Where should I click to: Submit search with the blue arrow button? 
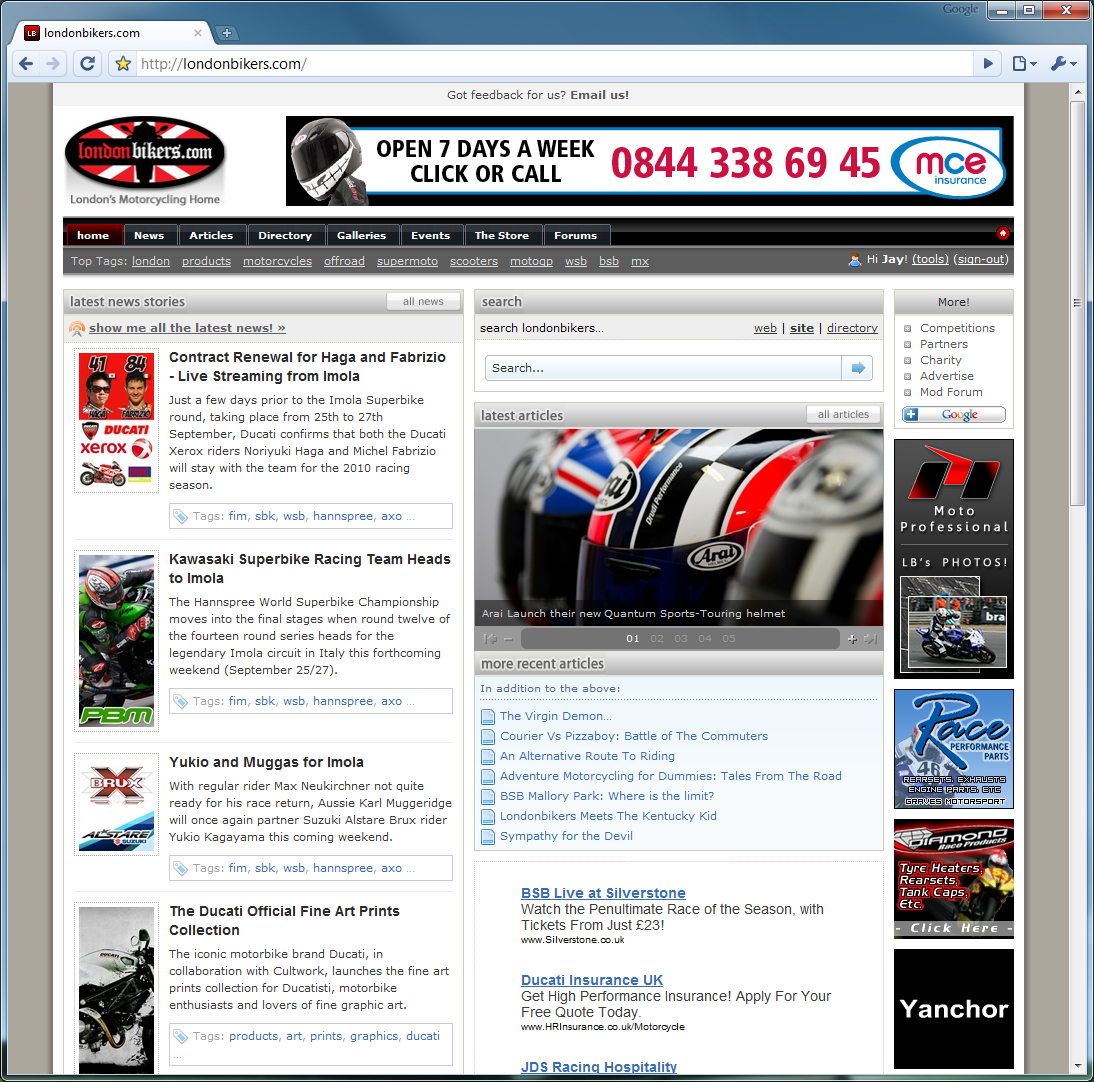tap(857, 368)
